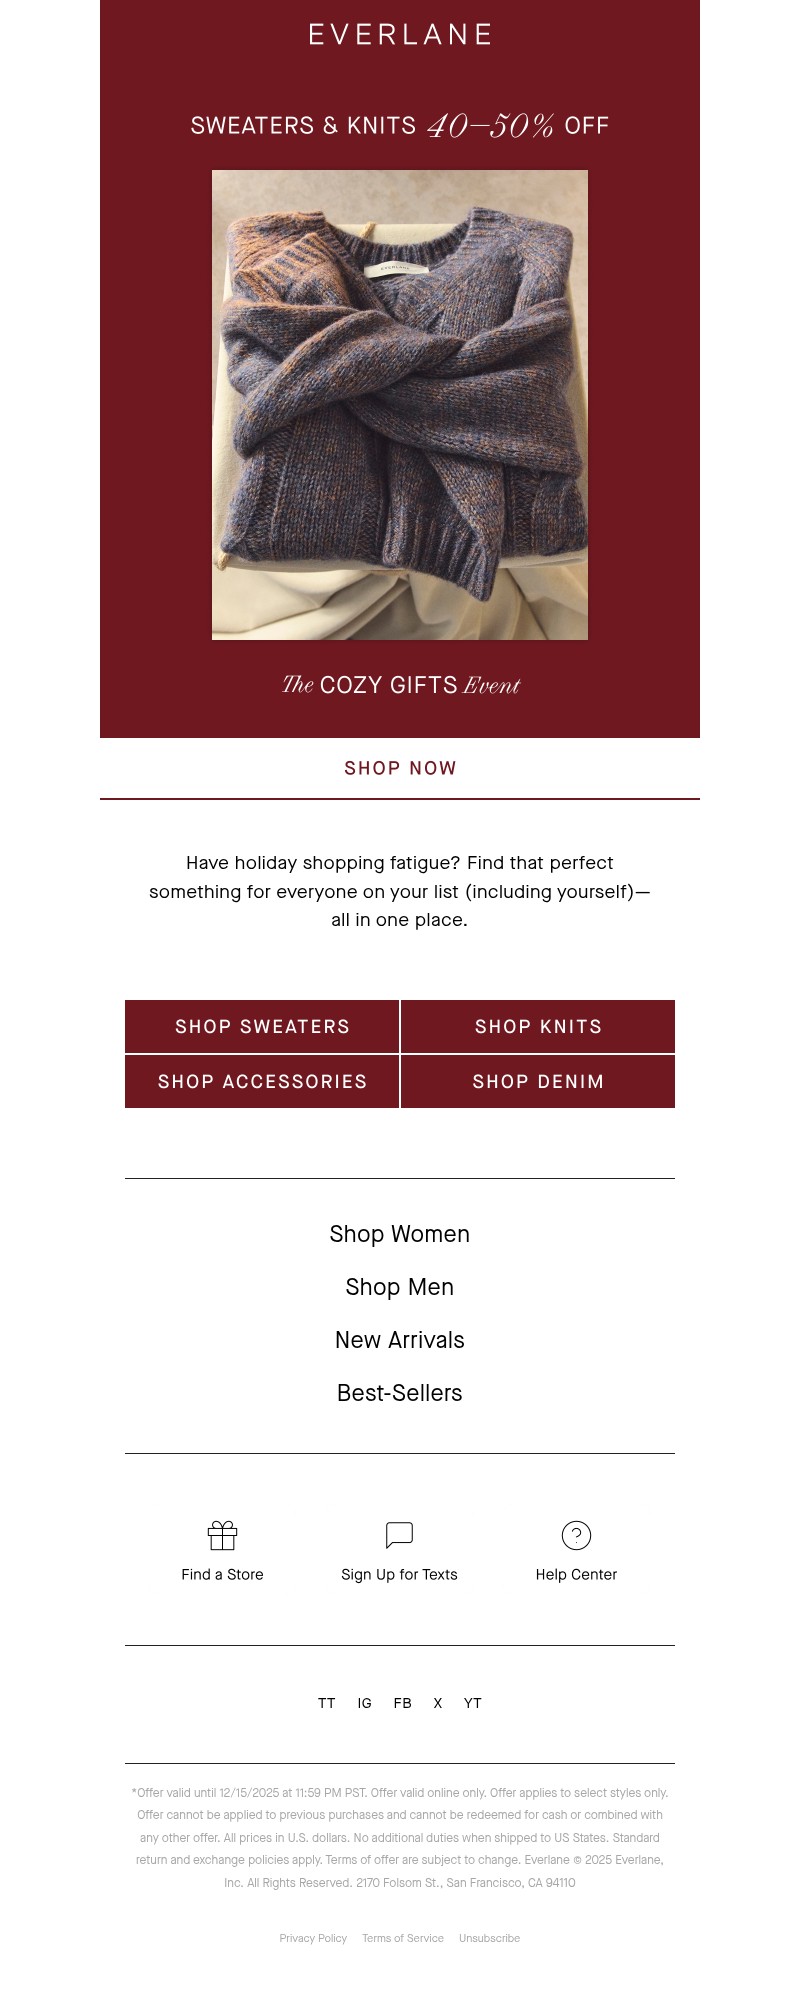
Task: Go to Shop Women
Action: (x=400, y=1234)
